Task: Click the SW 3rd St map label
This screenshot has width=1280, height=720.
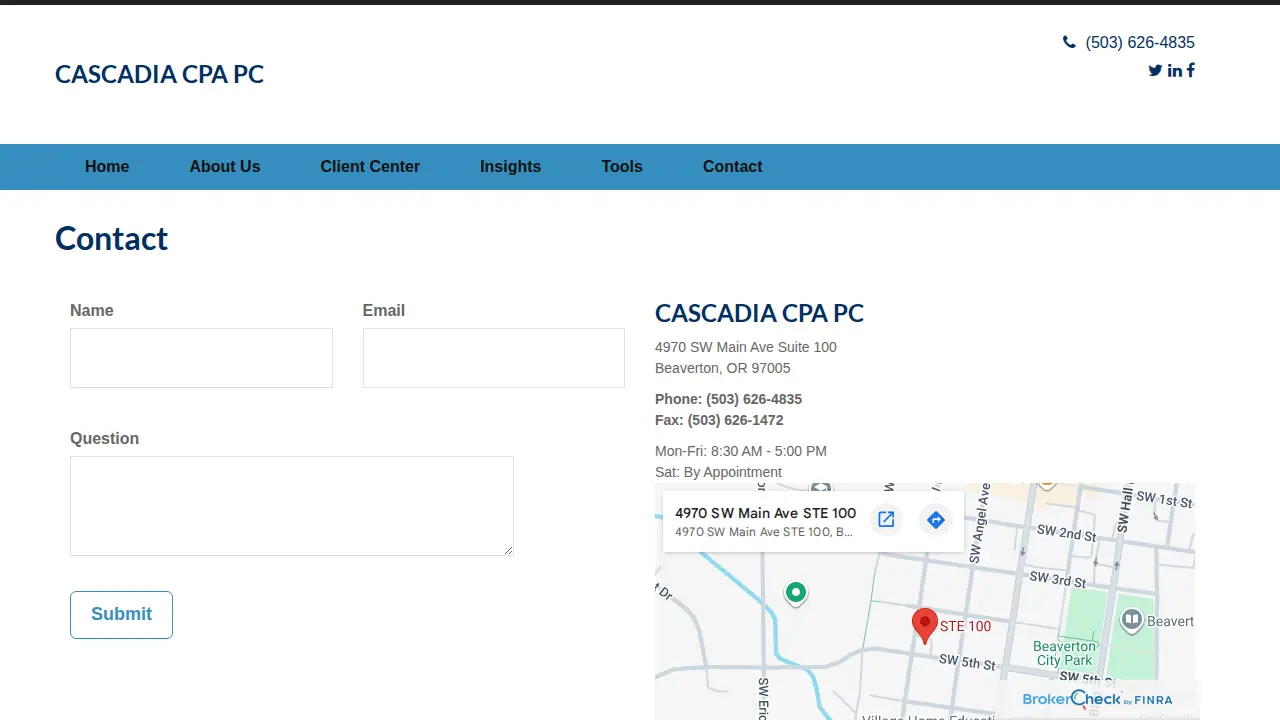Action: click(x=1057, y=579)
